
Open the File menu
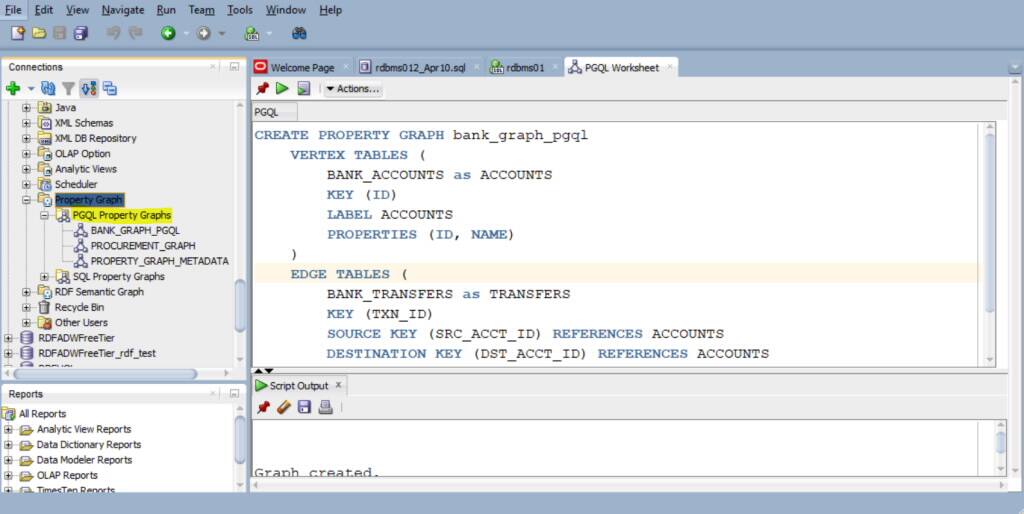tap(13, 10)
